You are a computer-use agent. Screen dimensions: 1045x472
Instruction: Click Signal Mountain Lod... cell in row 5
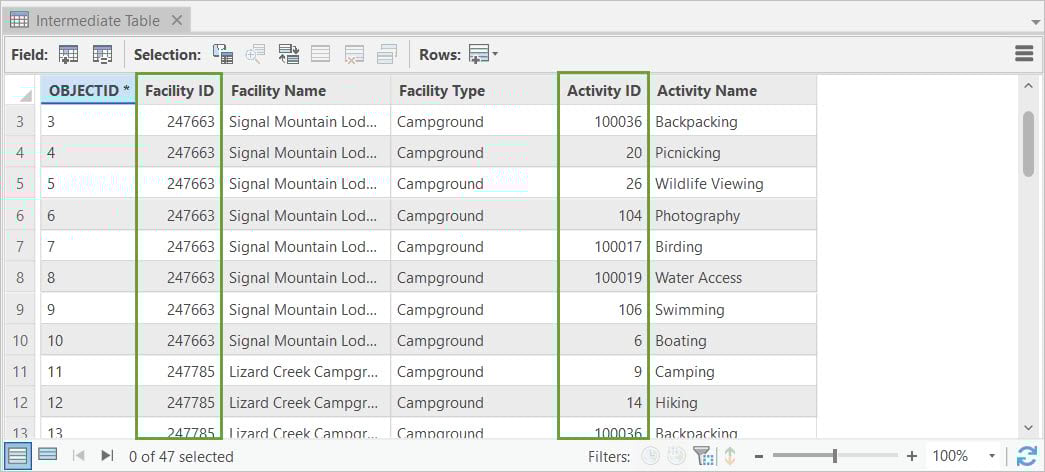coord(306,183)
